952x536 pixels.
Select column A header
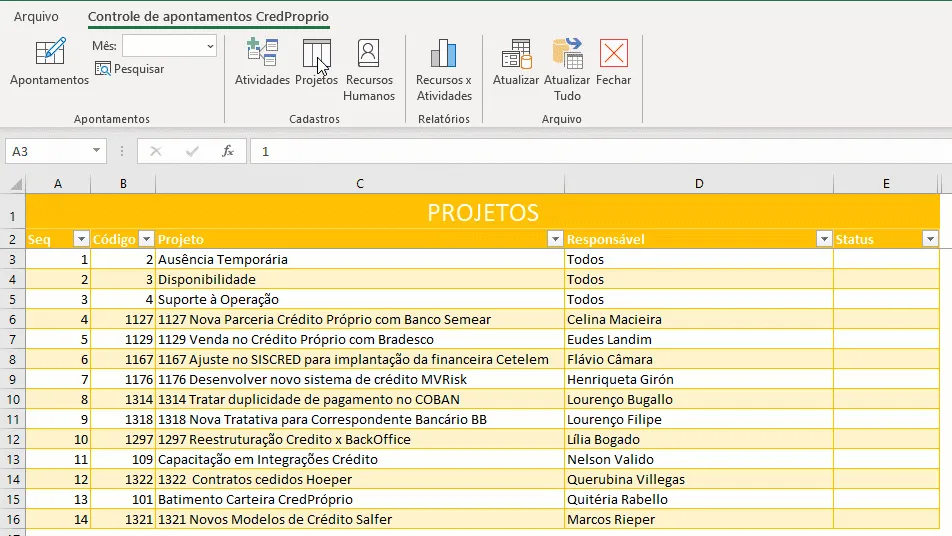[x=58, y=184]
